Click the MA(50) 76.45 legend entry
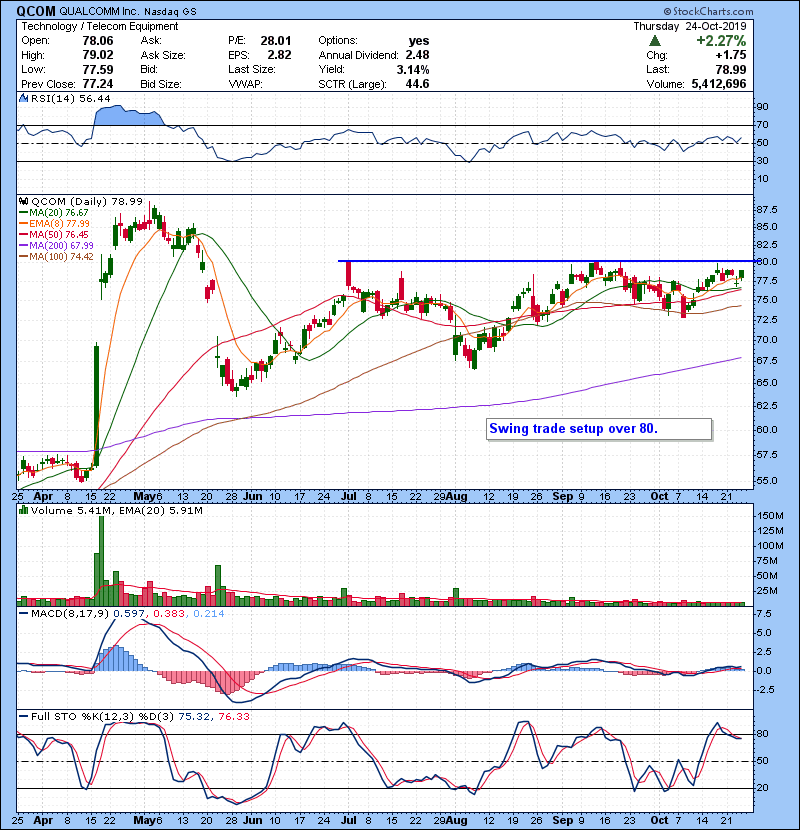The image size is (800, 830). (55, 234)
